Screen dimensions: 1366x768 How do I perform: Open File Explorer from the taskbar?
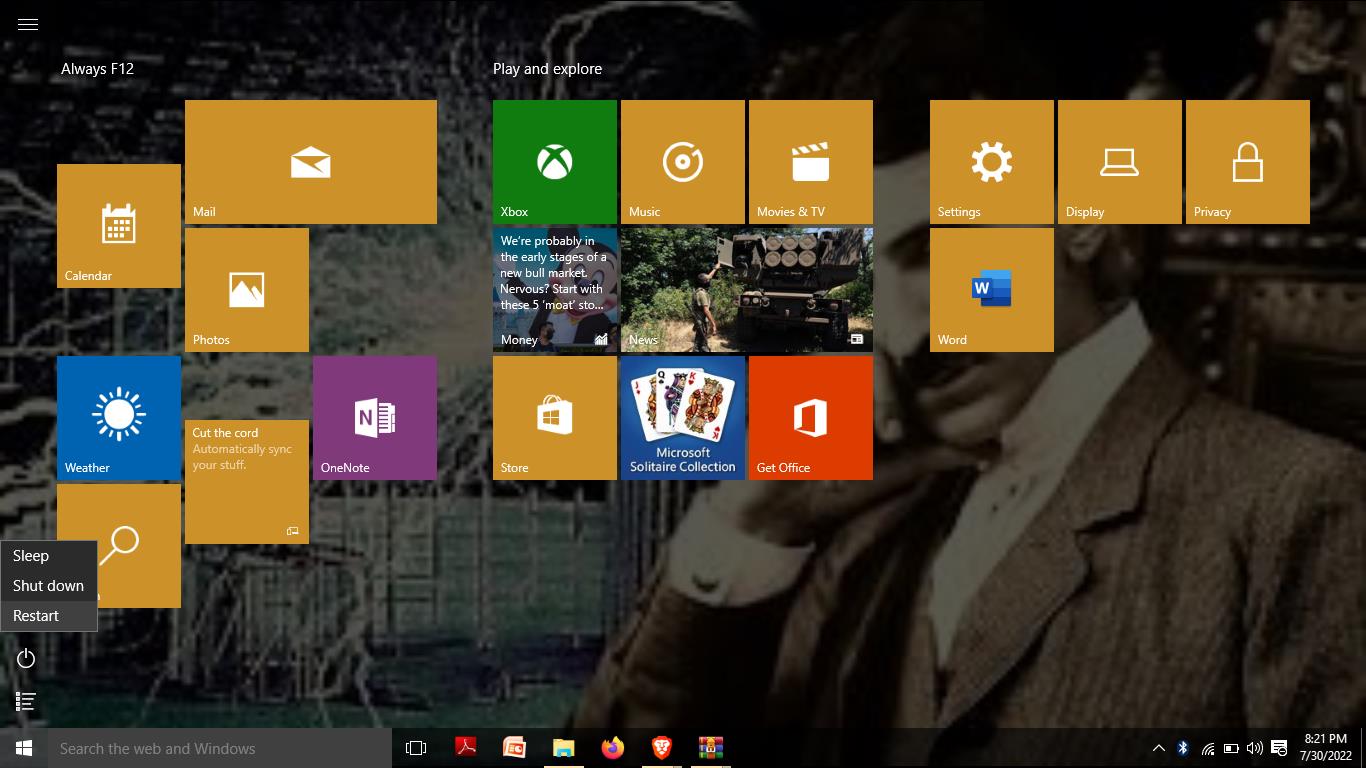[x=563, y=748]
